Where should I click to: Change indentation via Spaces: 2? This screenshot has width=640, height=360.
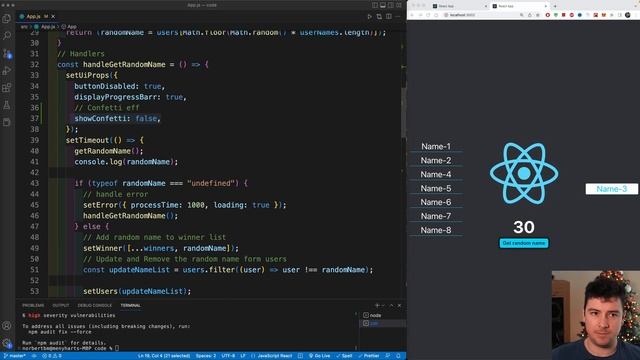click(x=206, y=356)
